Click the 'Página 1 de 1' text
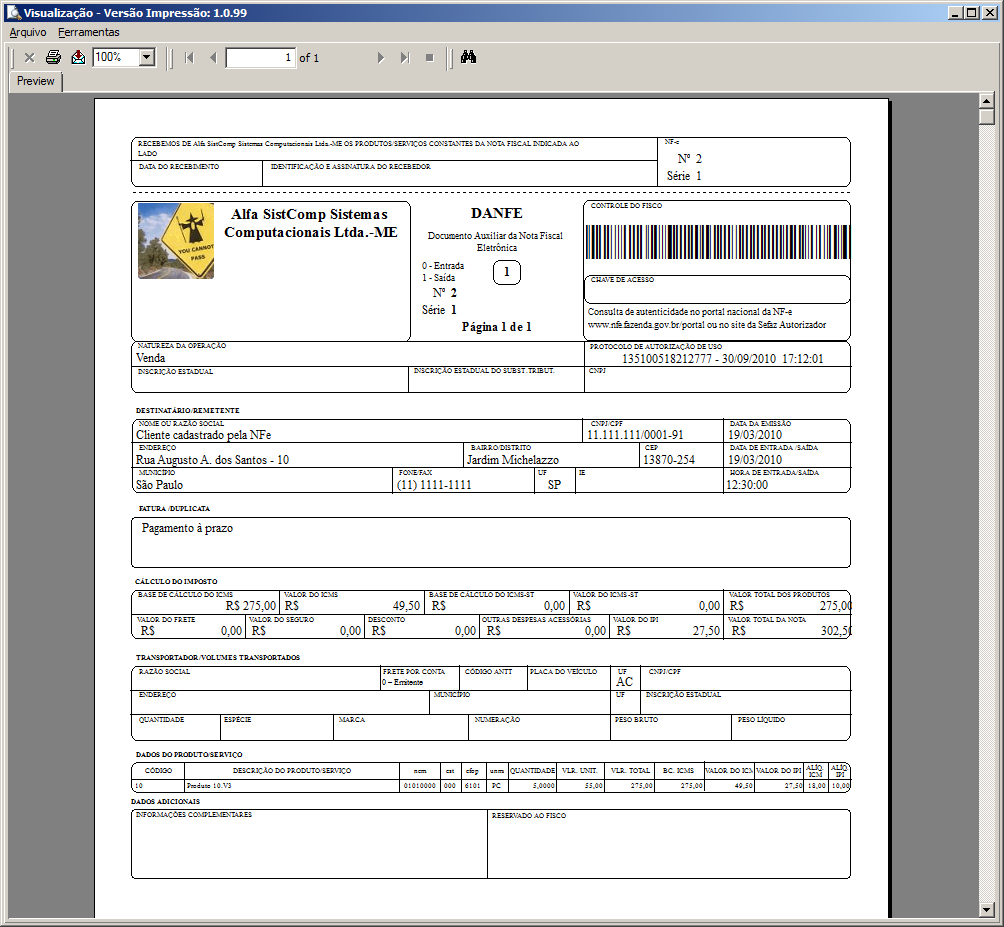1004x927 pixels. (497, 327)
